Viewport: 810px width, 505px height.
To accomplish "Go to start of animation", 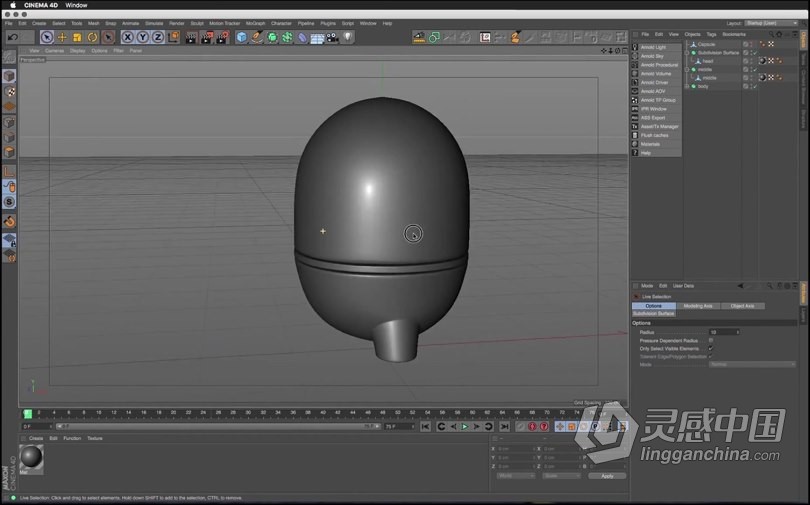I will tap(425, 427).
